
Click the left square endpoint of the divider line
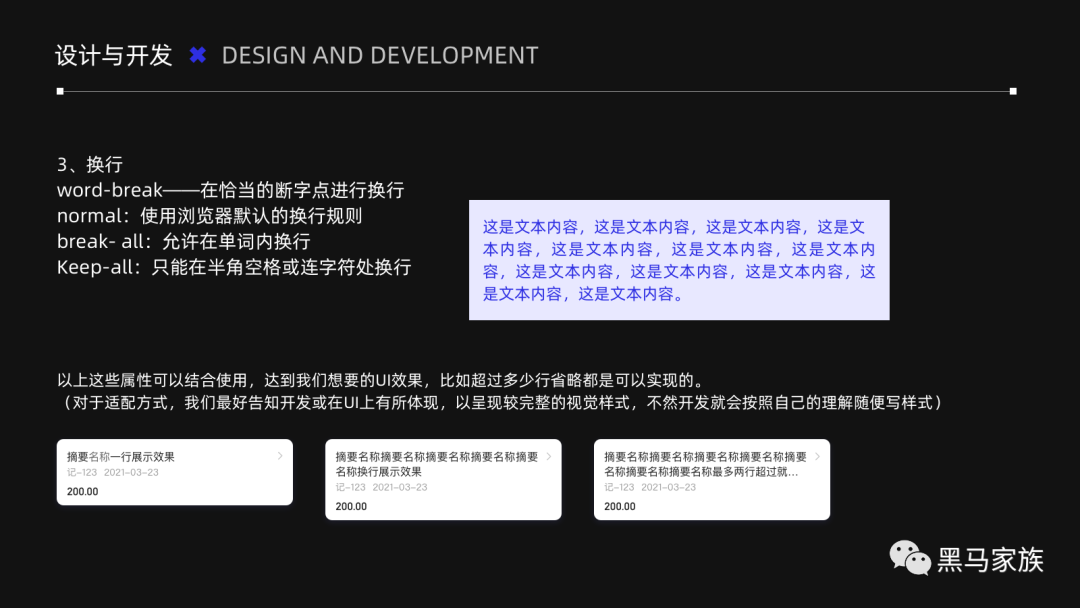pyautogui.click(x=60, y=91)
